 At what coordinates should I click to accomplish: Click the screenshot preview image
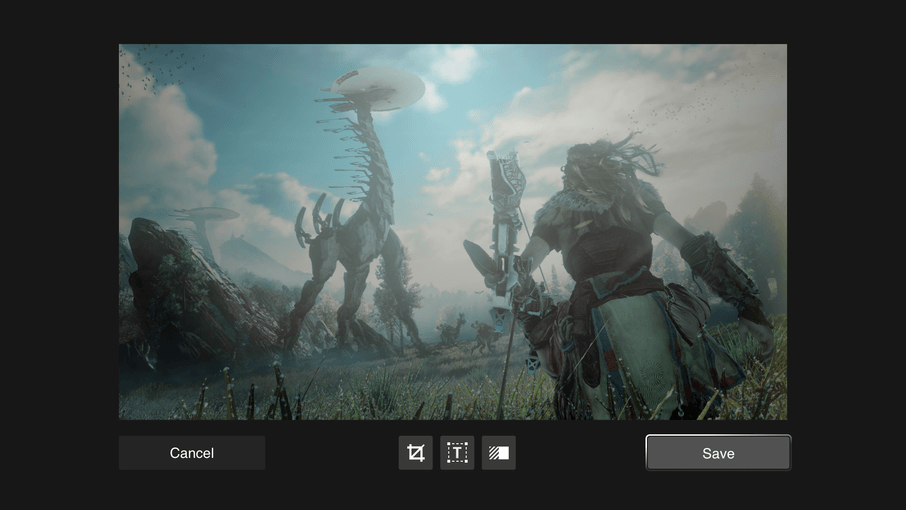pos(453,232)
